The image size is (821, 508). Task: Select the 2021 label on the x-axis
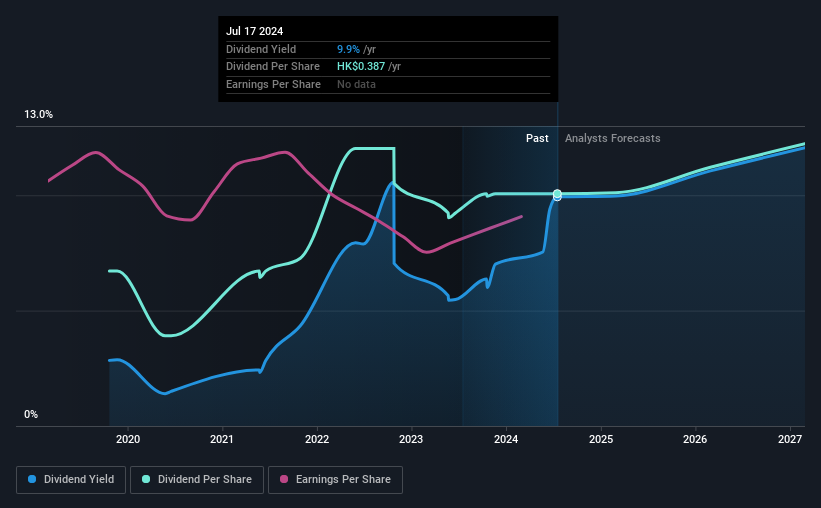point(222,439)
